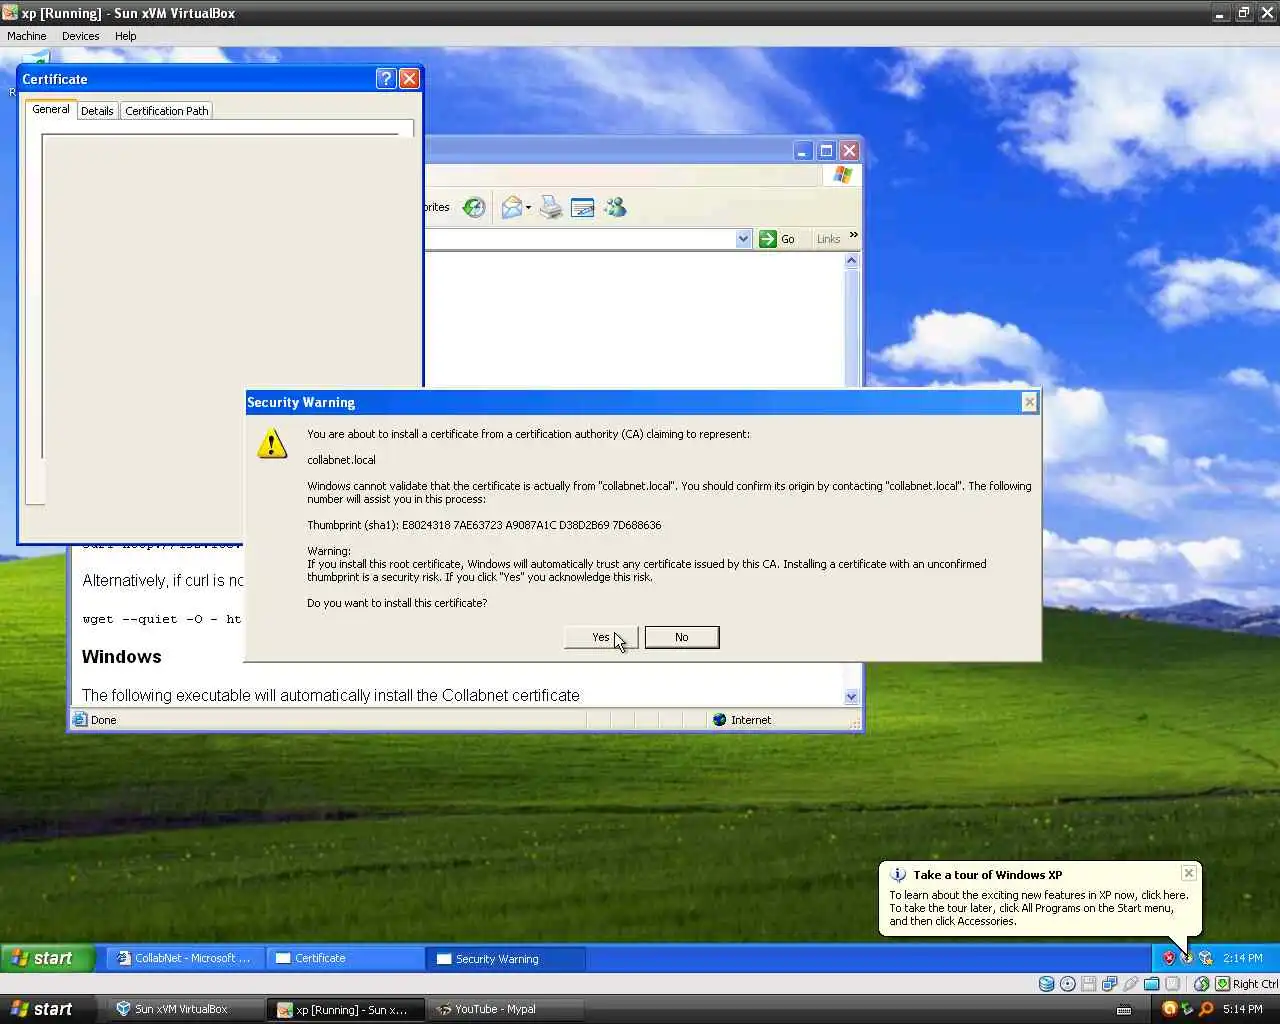Click the Take a tour of Windows XP balloon text
Screen dimensions: 1280x1024
tap(987, 875)
